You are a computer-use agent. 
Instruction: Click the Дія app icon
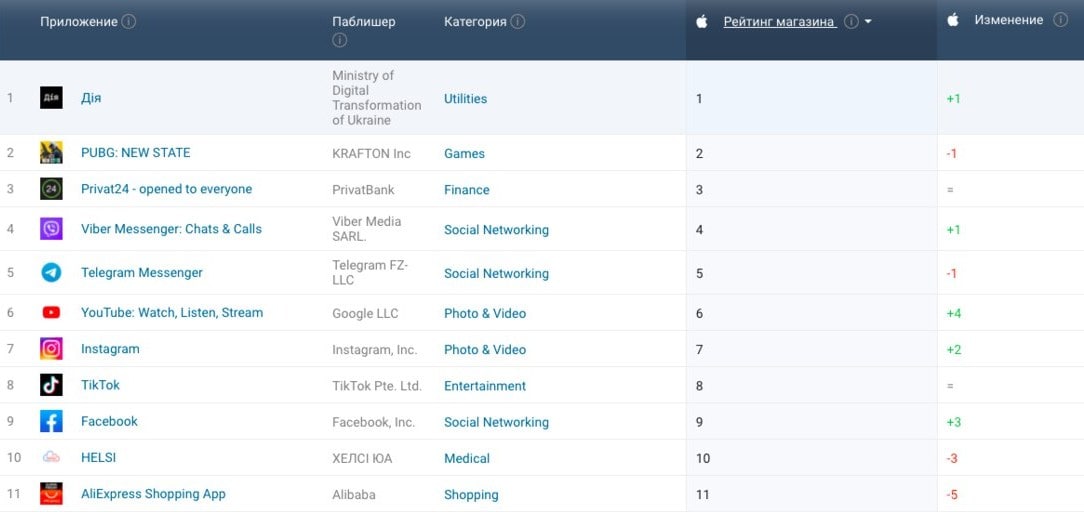point(51,98)
